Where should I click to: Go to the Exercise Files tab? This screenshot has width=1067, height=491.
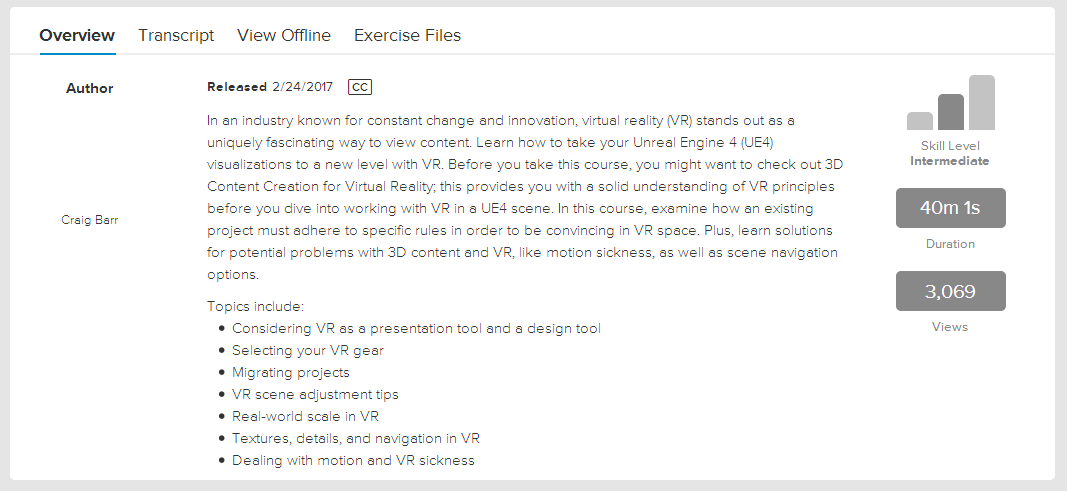pos(407,35)
